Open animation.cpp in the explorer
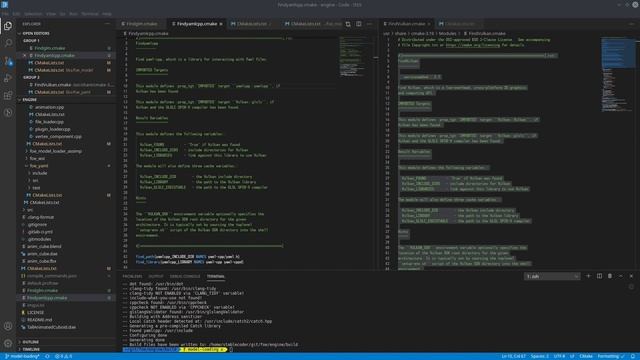This screenshot has width=640, height=360. click(x=49, y=107)
